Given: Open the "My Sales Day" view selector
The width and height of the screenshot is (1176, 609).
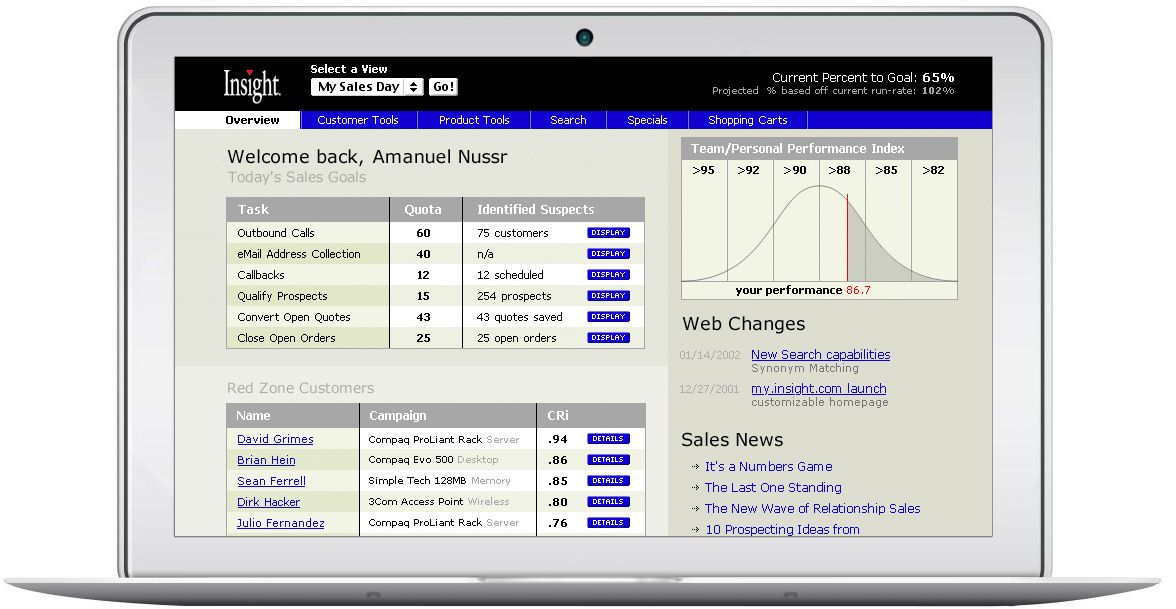Looking at the screenshot, I should tap(364, 86).
